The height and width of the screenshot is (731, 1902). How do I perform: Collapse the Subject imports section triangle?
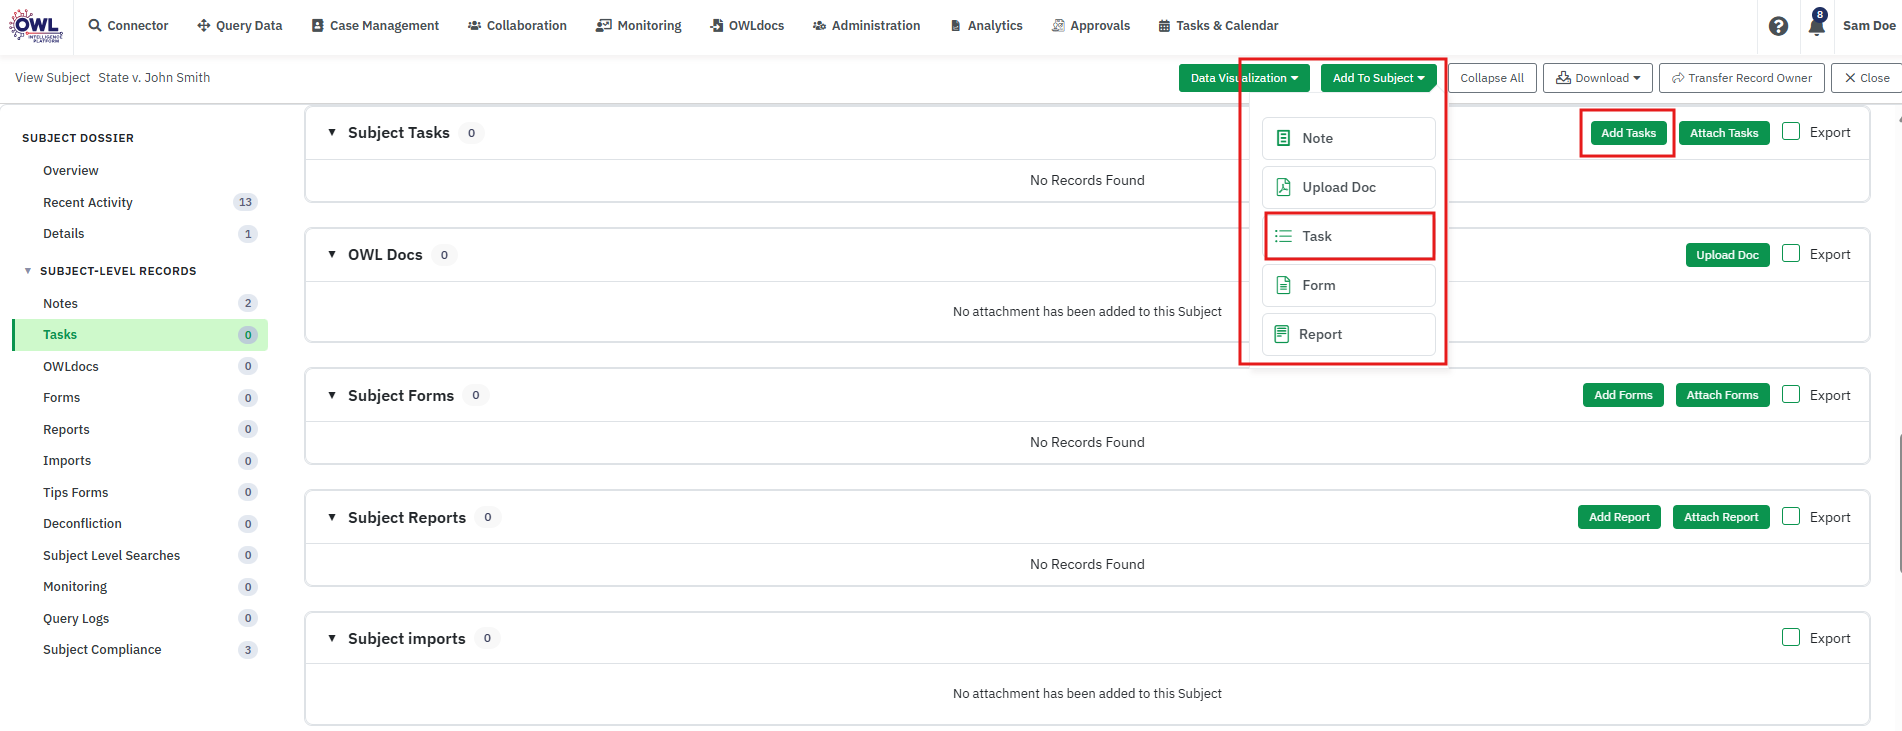point(332,638)
